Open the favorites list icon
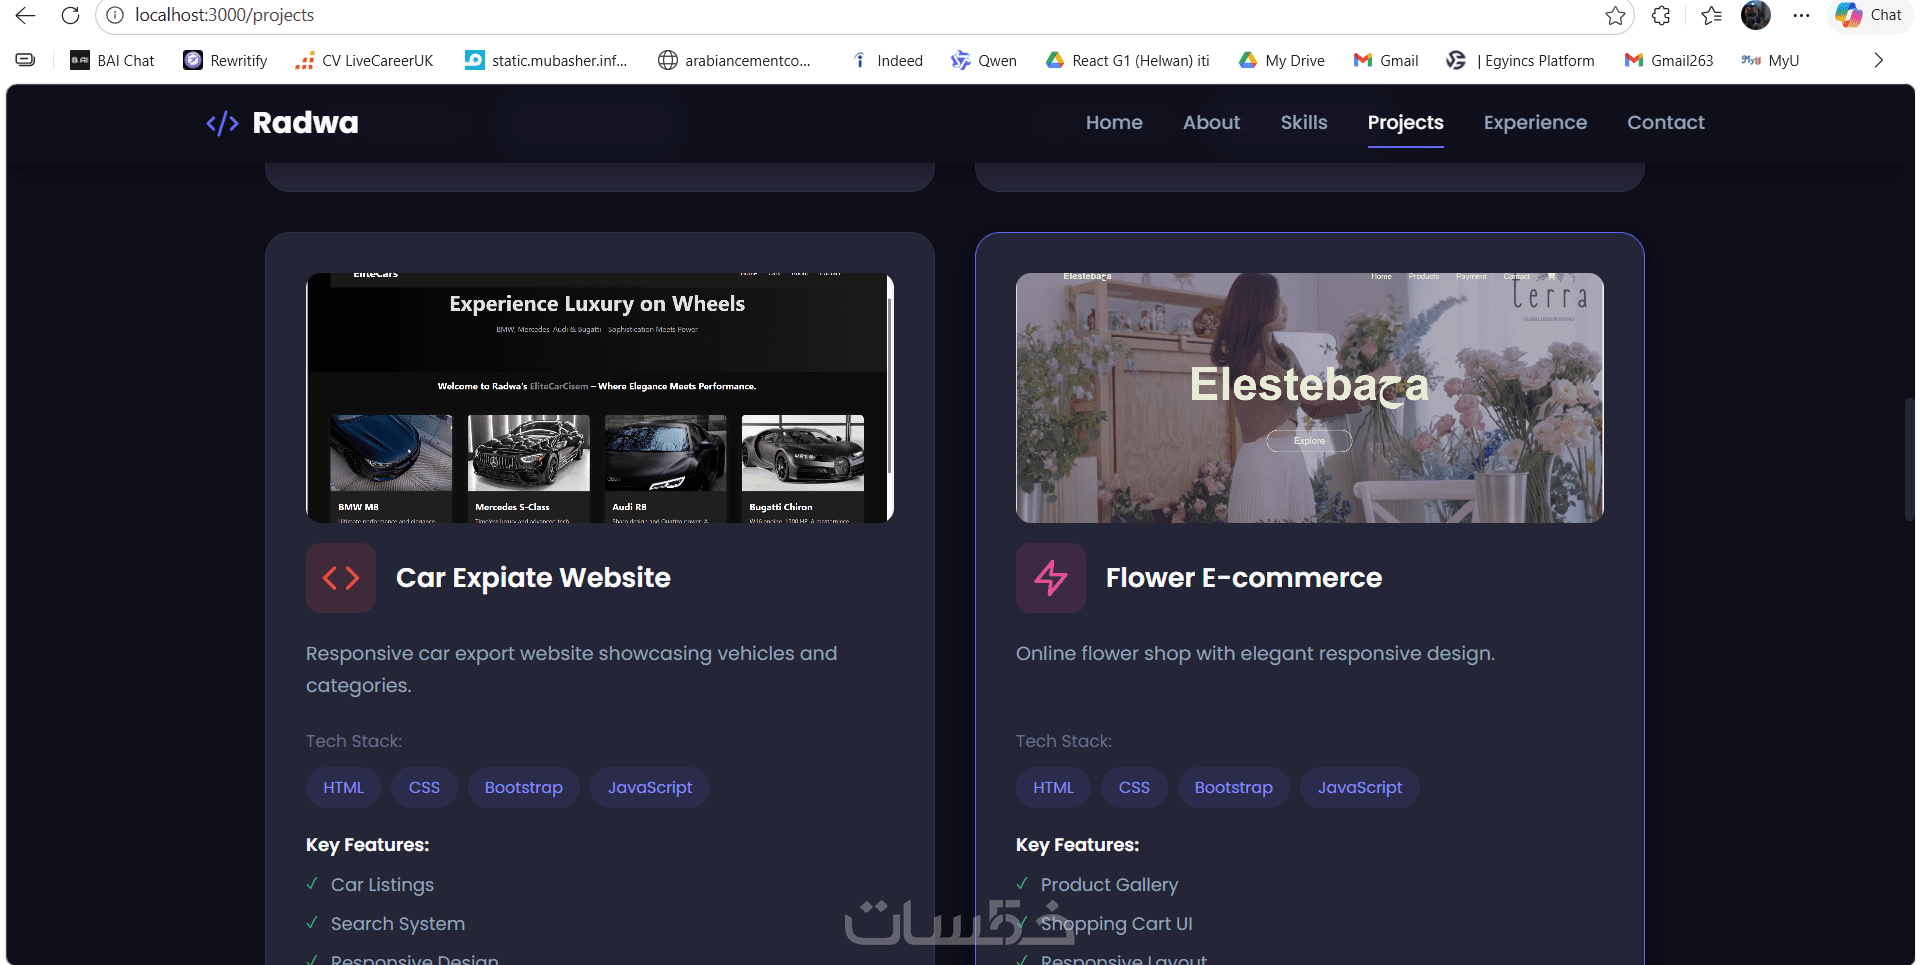 coord(1711,15)
